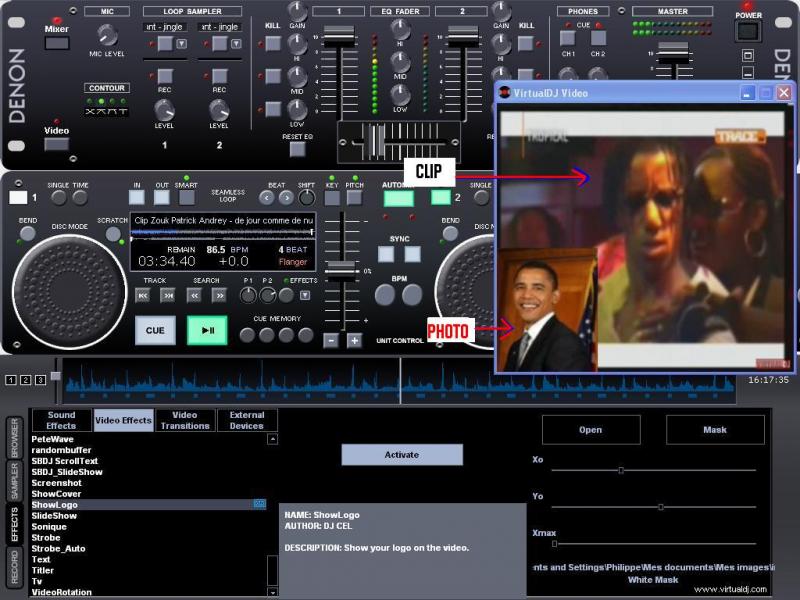Click the RESET EQ button
800x600 pixels.
click(297, 149)
